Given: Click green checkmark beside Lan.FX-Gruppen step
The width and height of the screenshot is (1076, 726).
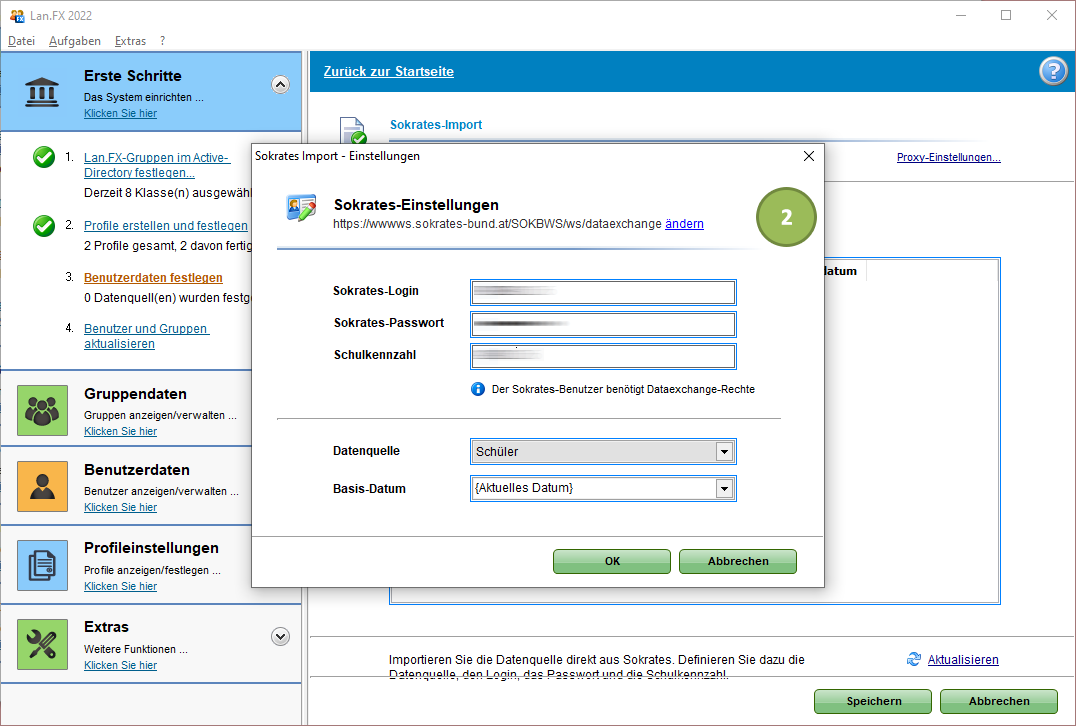Looking at the screenshot, I should (44, 157).
